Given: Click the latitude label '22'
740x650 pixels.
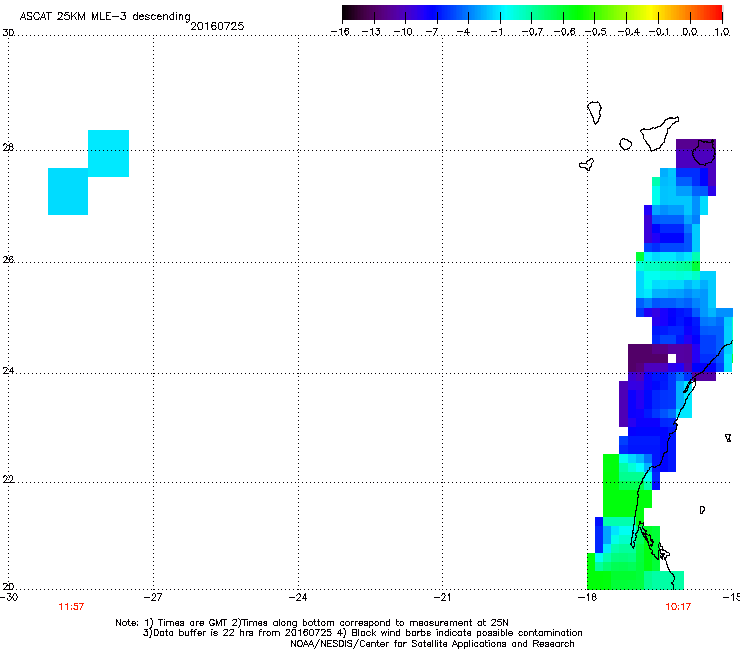Looking at the screenshot, I should (x=8, y=479).
